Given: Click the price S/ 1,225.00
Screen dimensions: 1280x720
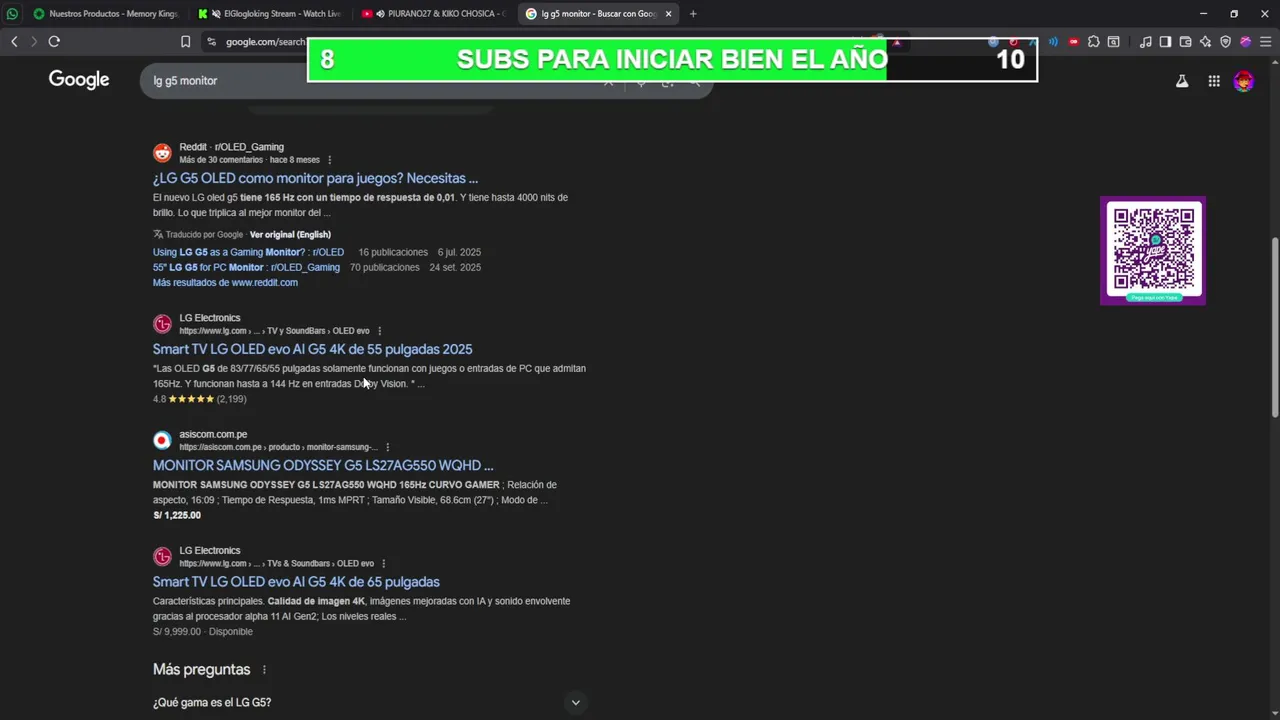Looking at the screenshot, I should [177, 516].
